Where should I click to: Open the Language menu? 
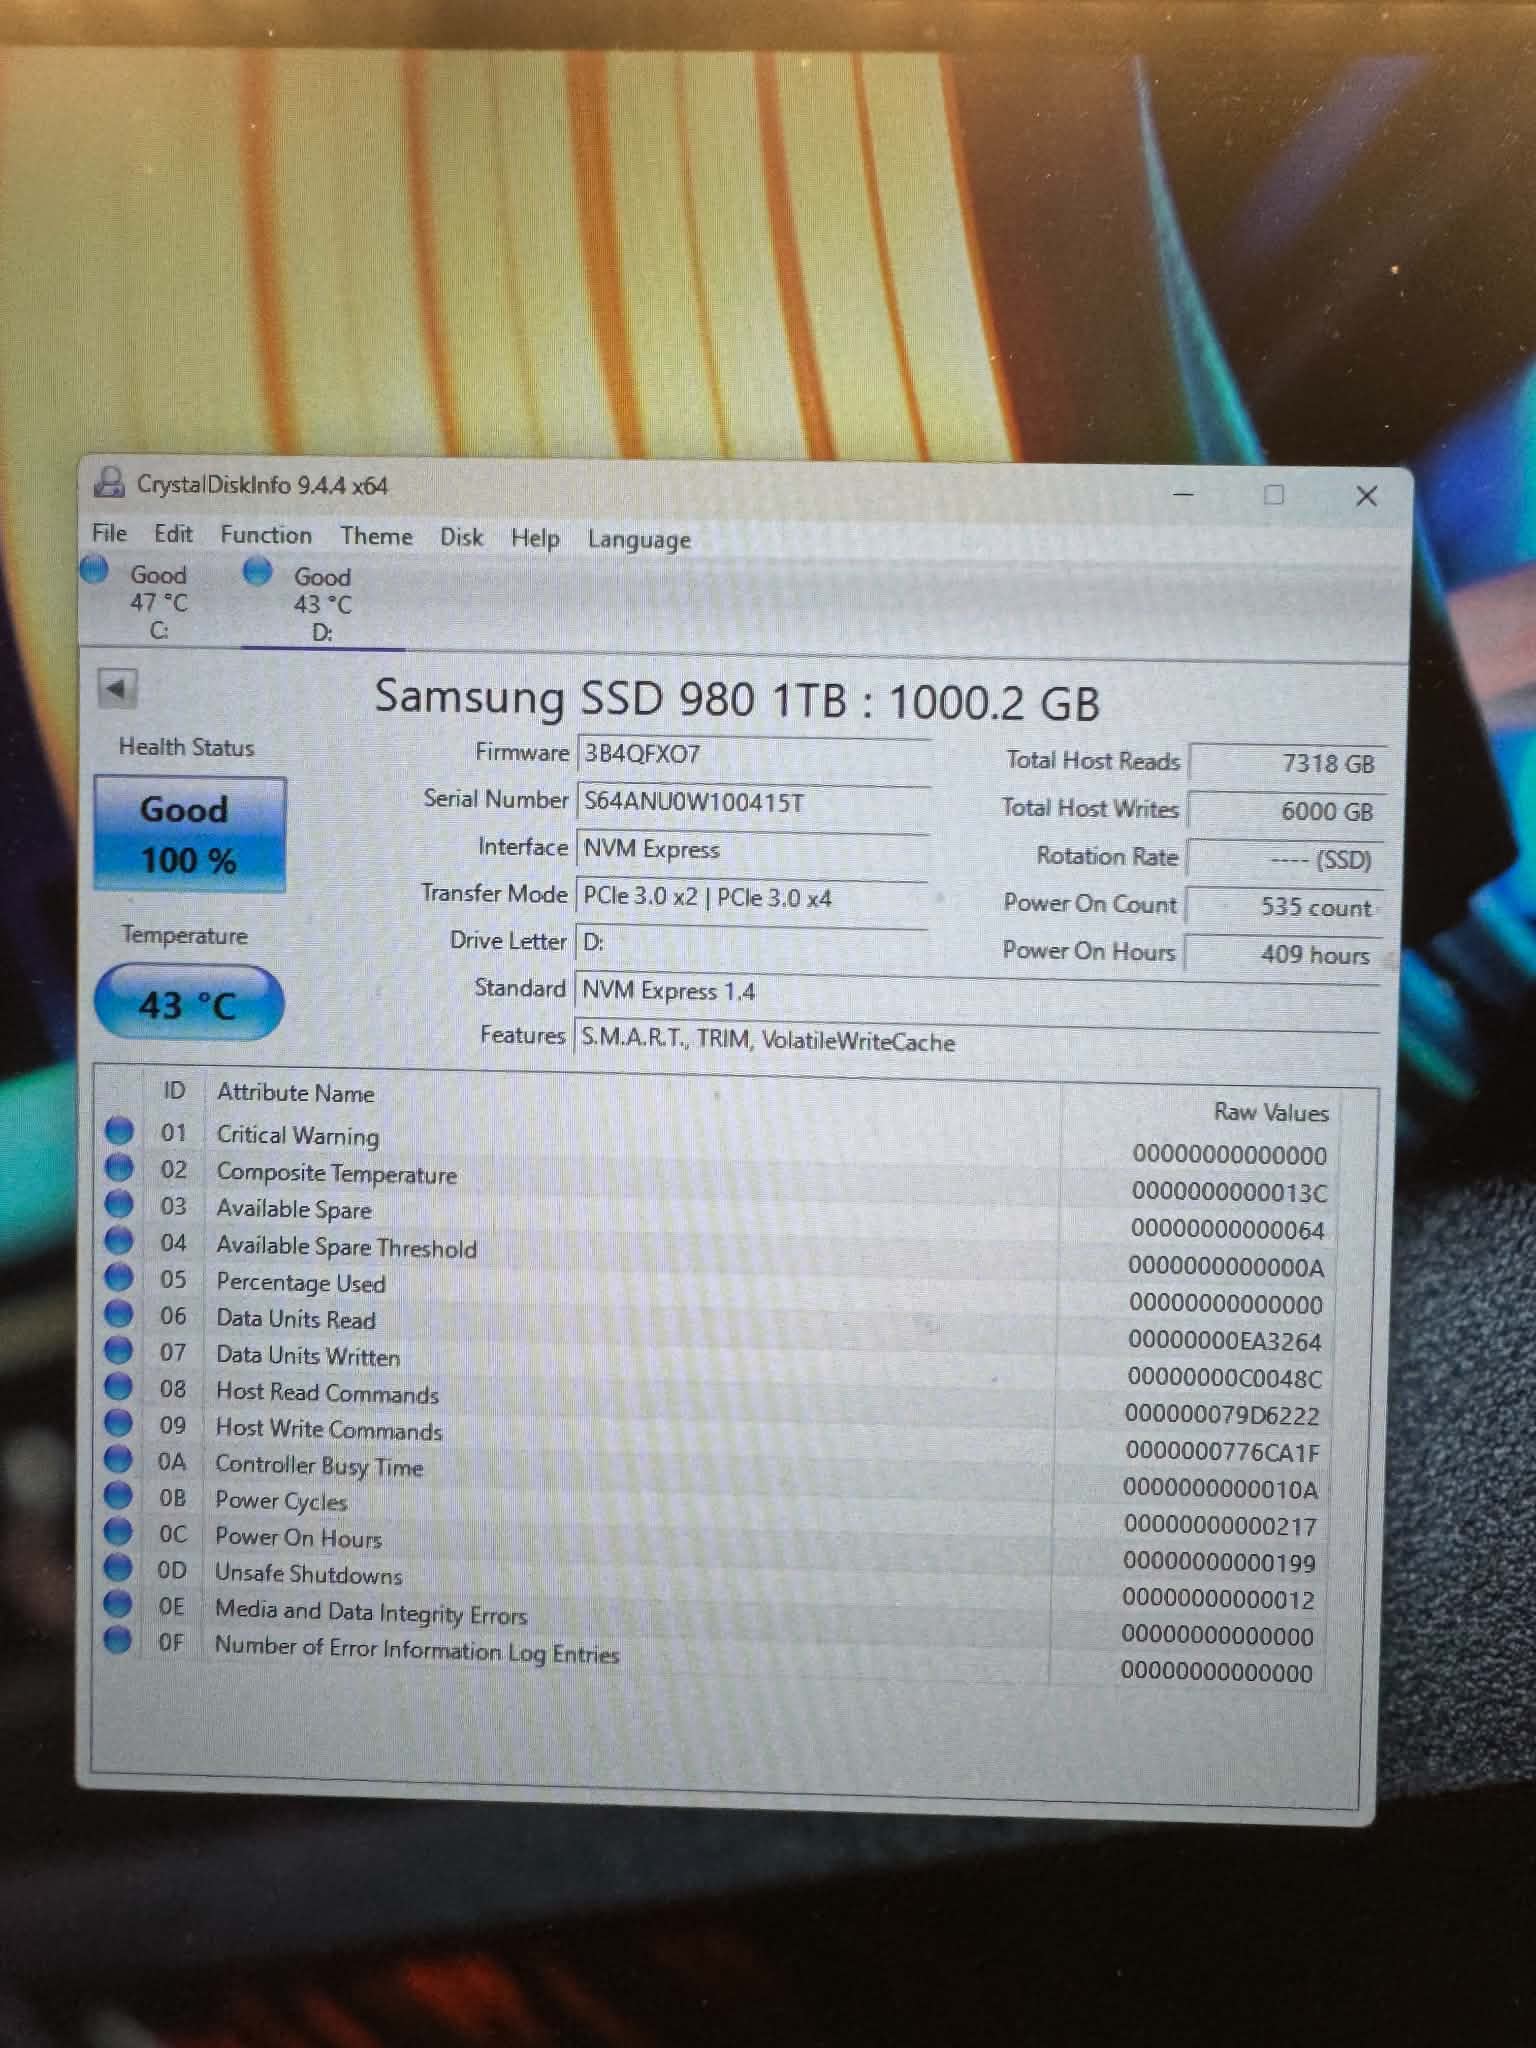point(639,540)
